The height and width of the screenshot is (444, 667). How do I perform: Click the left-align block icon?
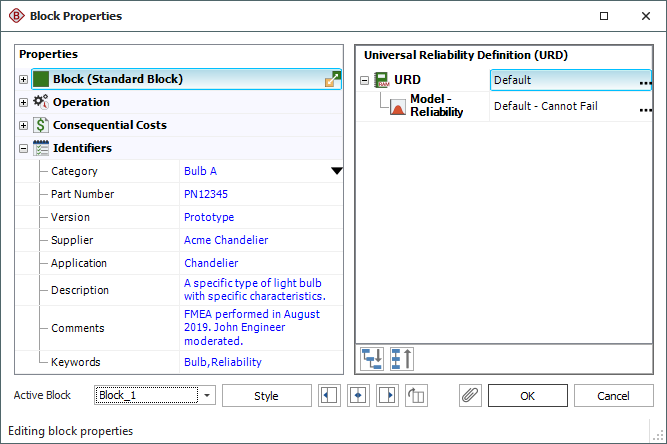coord(329,395)
